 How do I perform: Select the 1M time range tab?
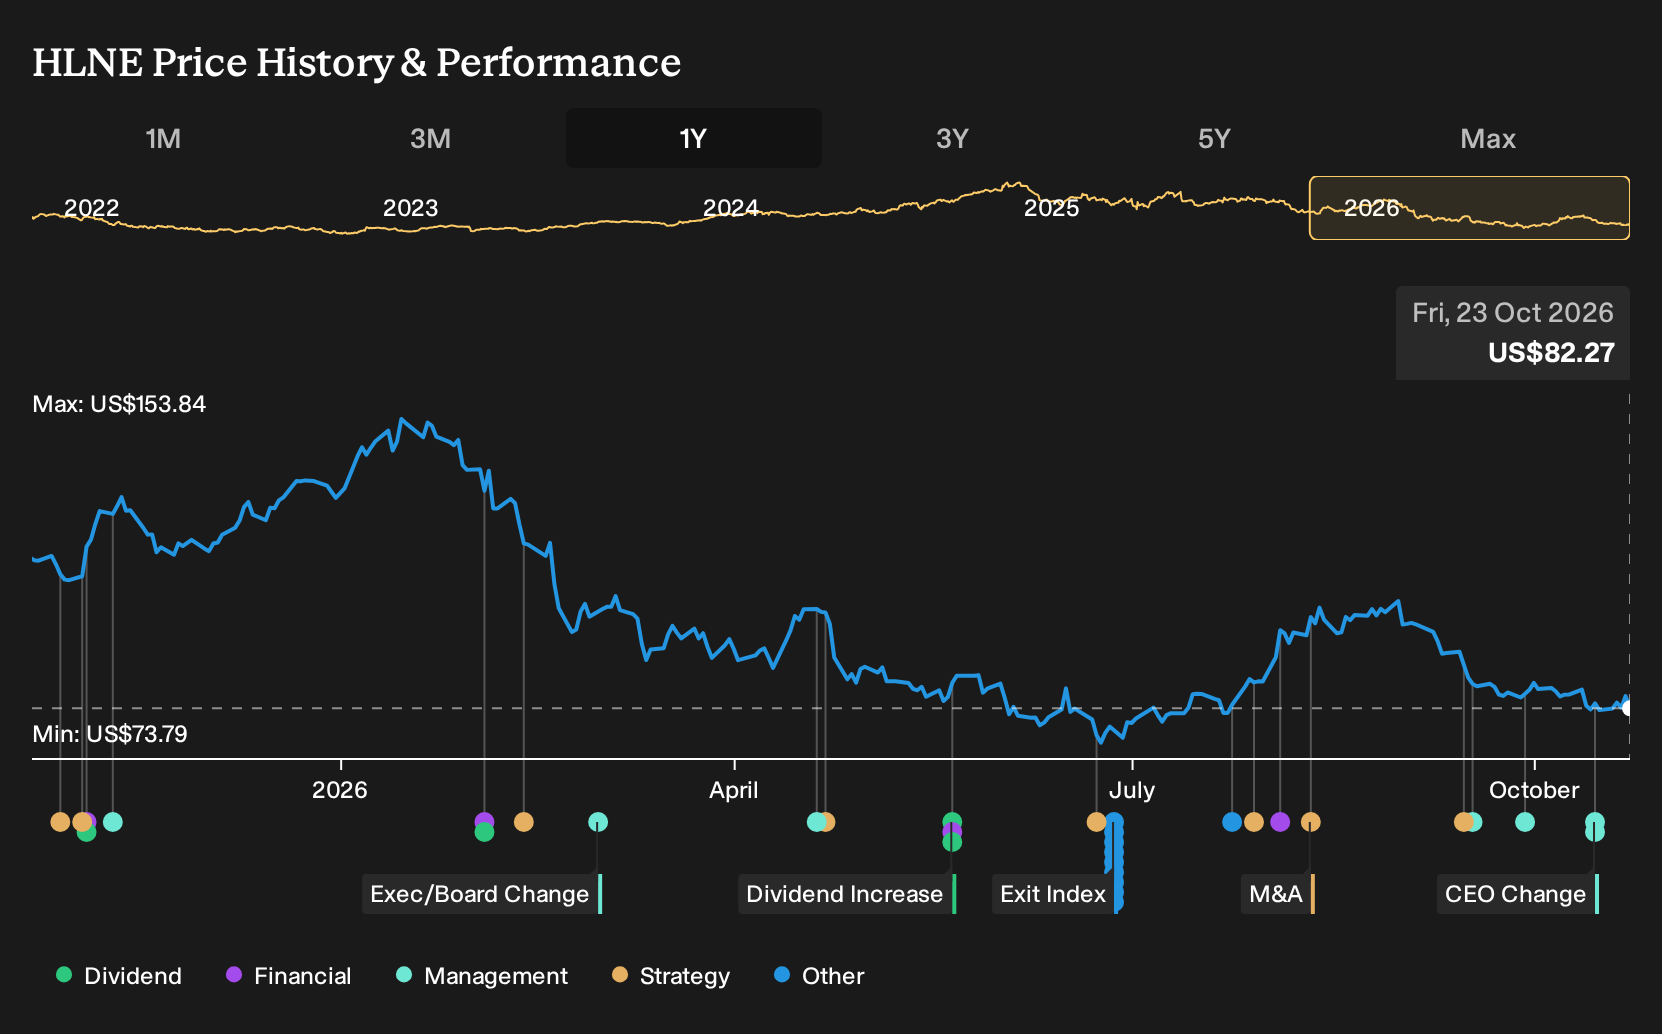pos(163,138)
